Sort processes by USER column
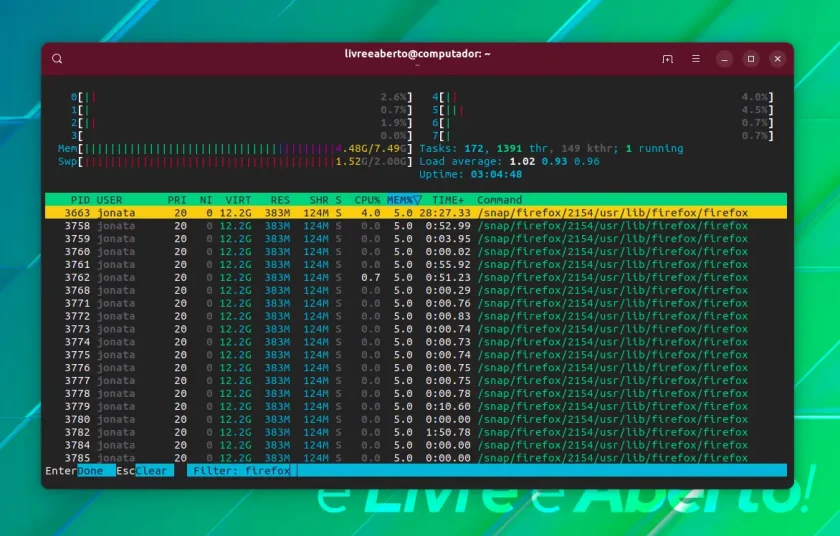 [x=109, y=200]
